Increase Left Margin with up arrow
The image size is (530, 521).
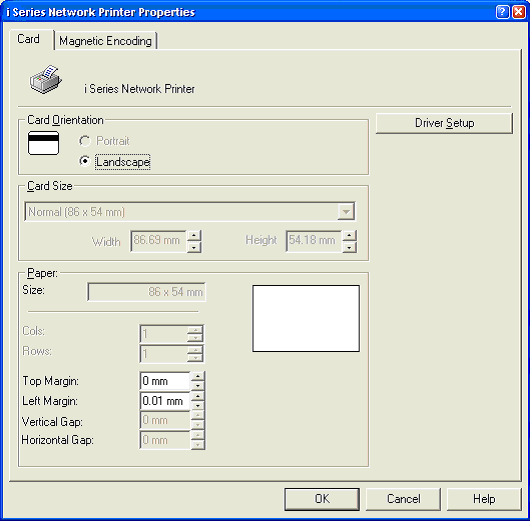(198, 396)
